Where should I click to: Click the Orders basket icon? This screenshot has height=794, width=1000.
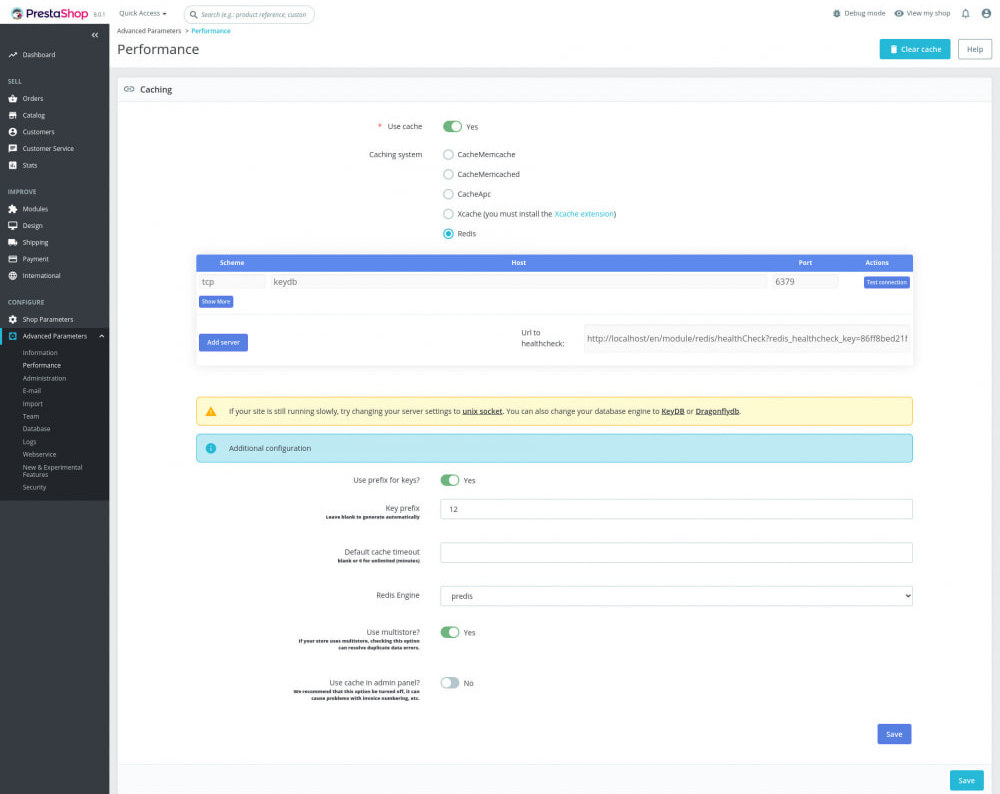click(13, 98)
